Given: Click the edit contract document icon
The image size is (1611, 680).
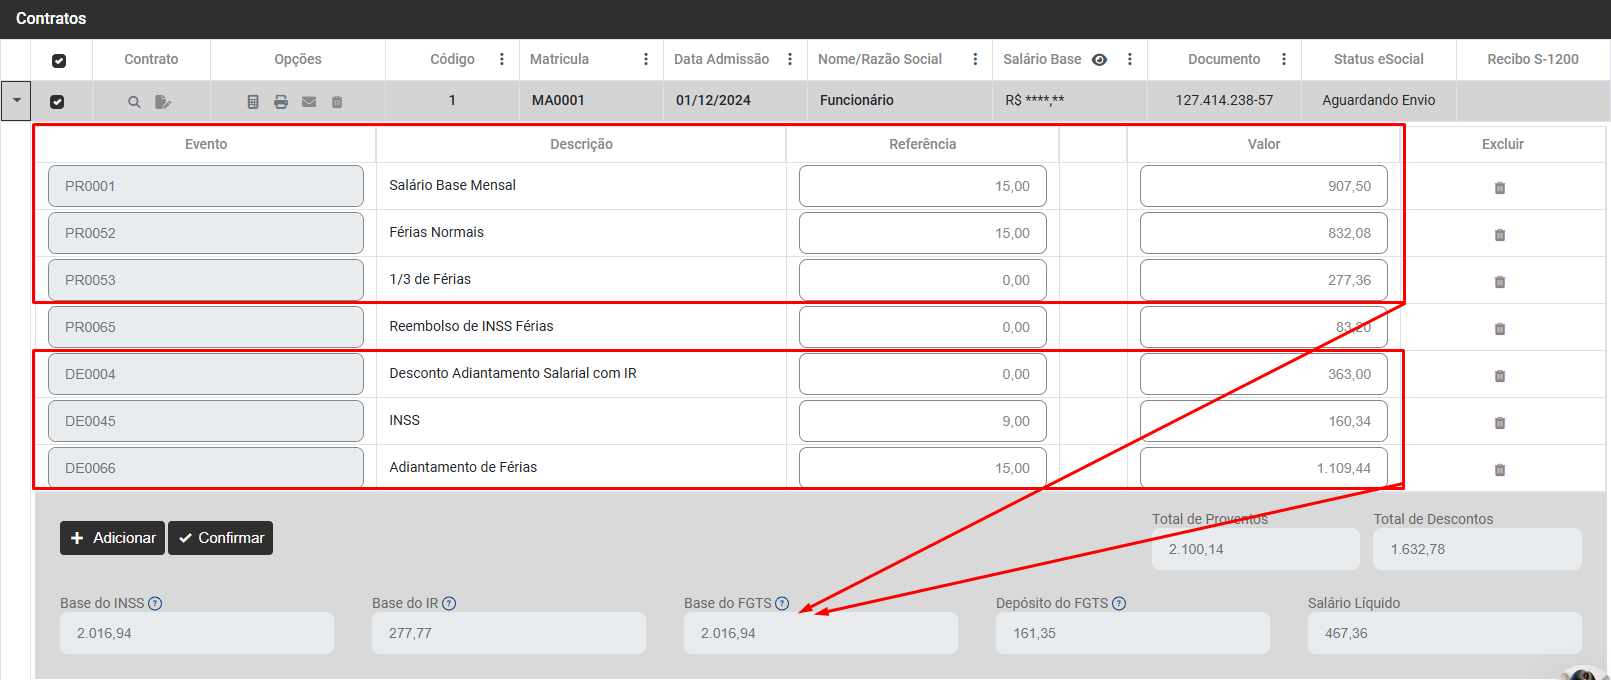Looking at the screenshot, I should pos(163,102).
